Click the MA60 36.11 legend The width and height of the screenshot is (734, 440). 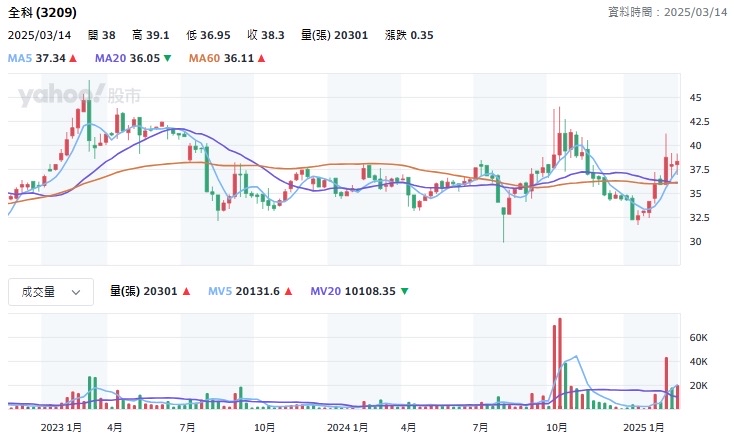click(x=221, y=59)
